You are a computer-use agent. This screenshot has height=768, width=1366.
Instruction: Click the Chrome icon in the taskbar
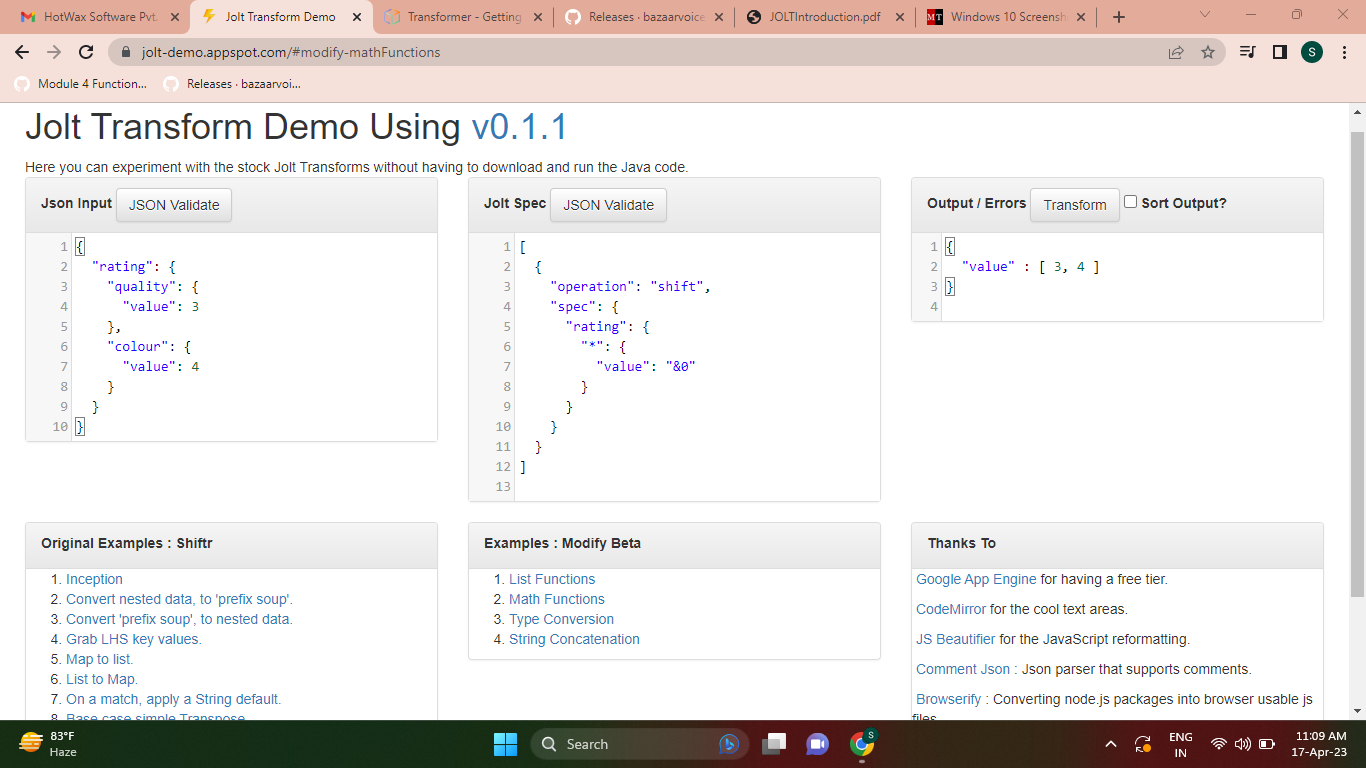[x=862, y=744]
